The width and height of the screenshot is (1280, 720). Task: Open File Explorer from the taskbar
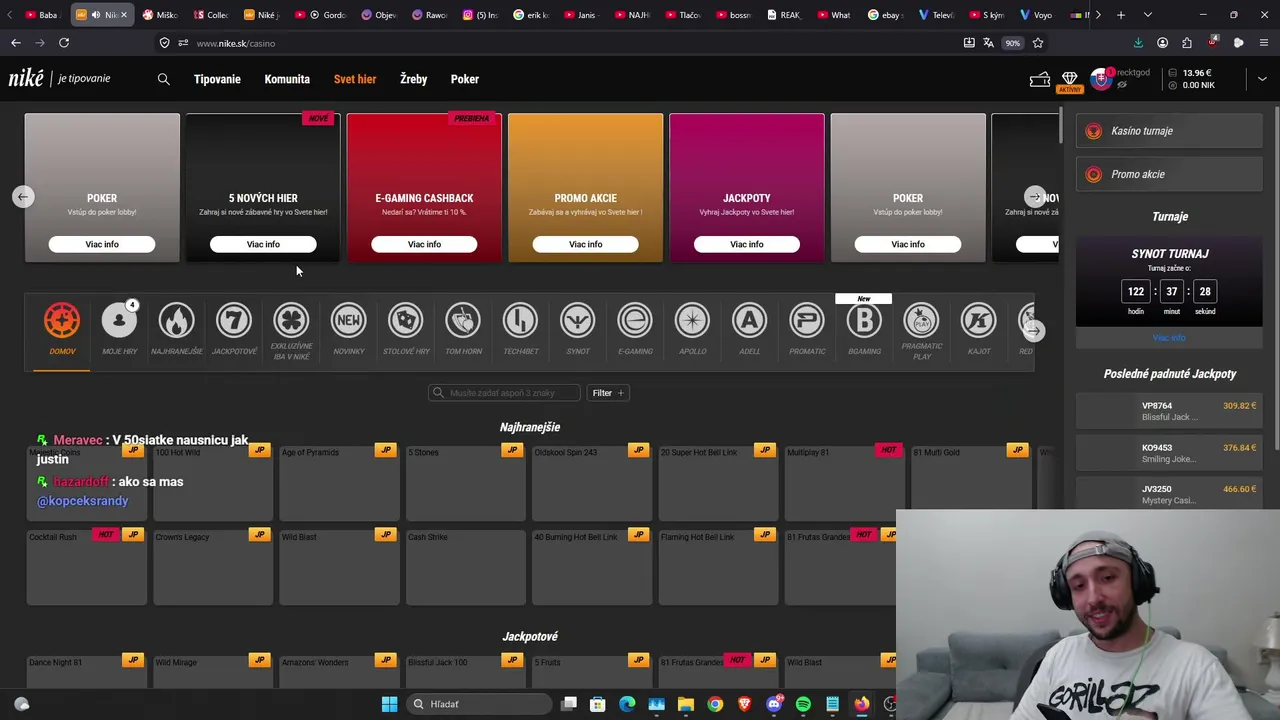point(686,704)
